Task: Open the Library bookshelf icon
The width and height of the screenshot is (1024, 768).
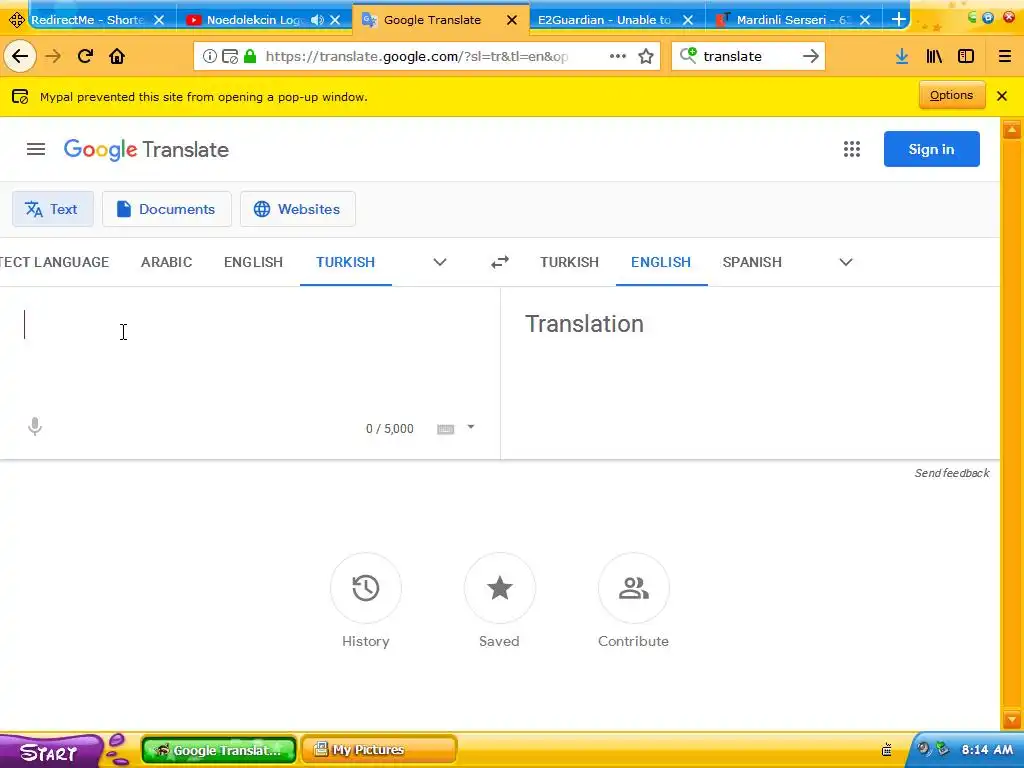Action: [934, 56]
